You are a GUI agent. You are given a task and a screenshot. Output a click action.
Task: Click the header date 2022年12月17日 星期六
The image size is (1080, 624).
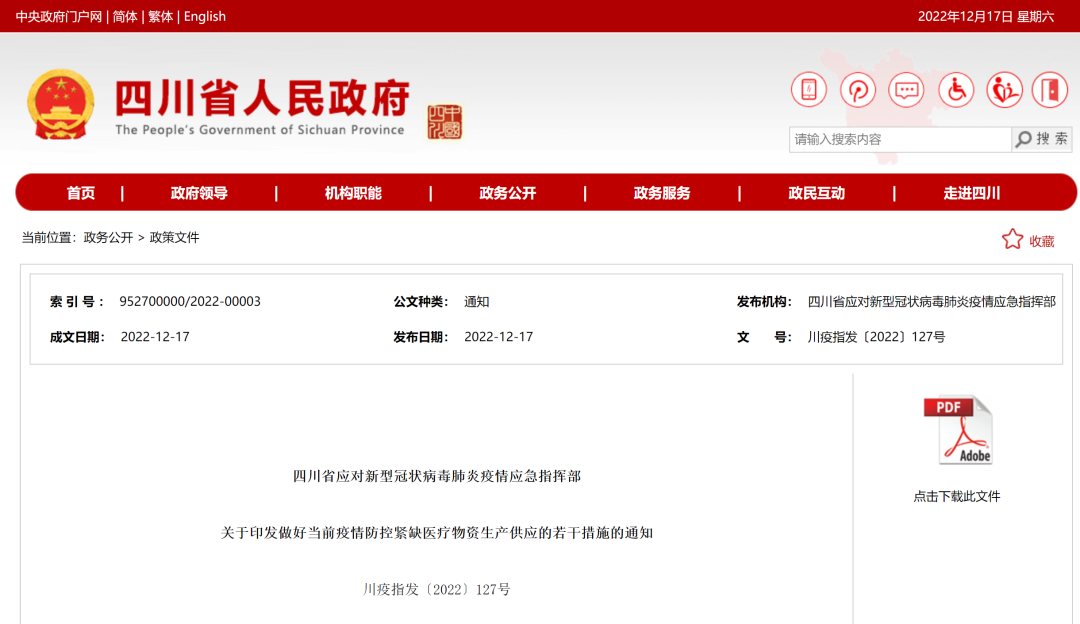(x=986, y=17)
